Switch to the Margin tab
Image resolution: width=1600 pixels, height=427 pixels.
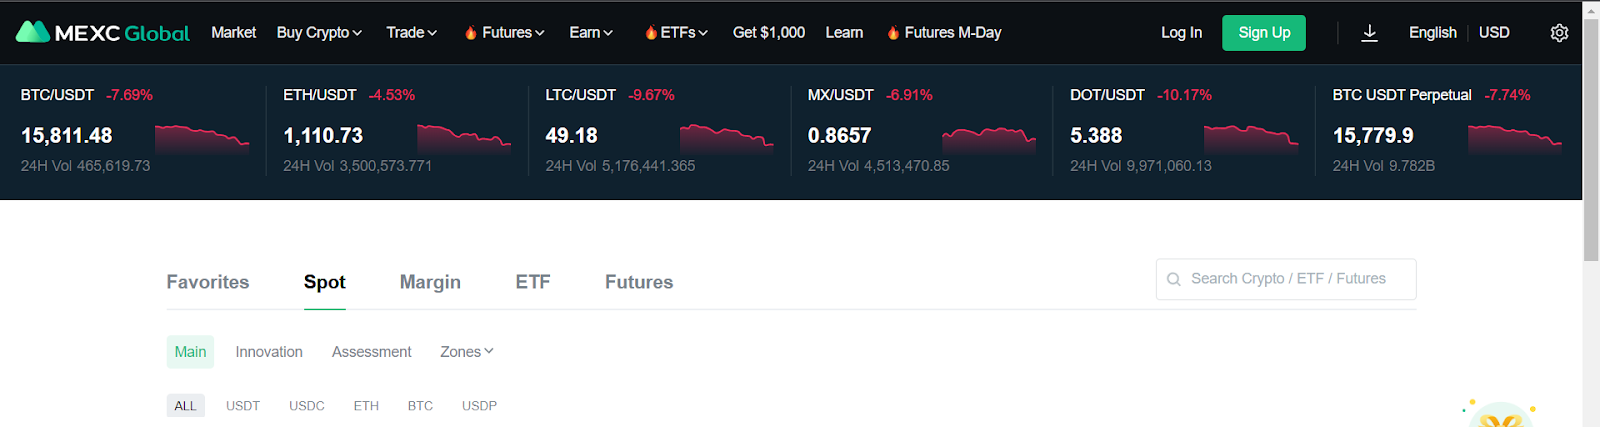[x=430, y=282]
